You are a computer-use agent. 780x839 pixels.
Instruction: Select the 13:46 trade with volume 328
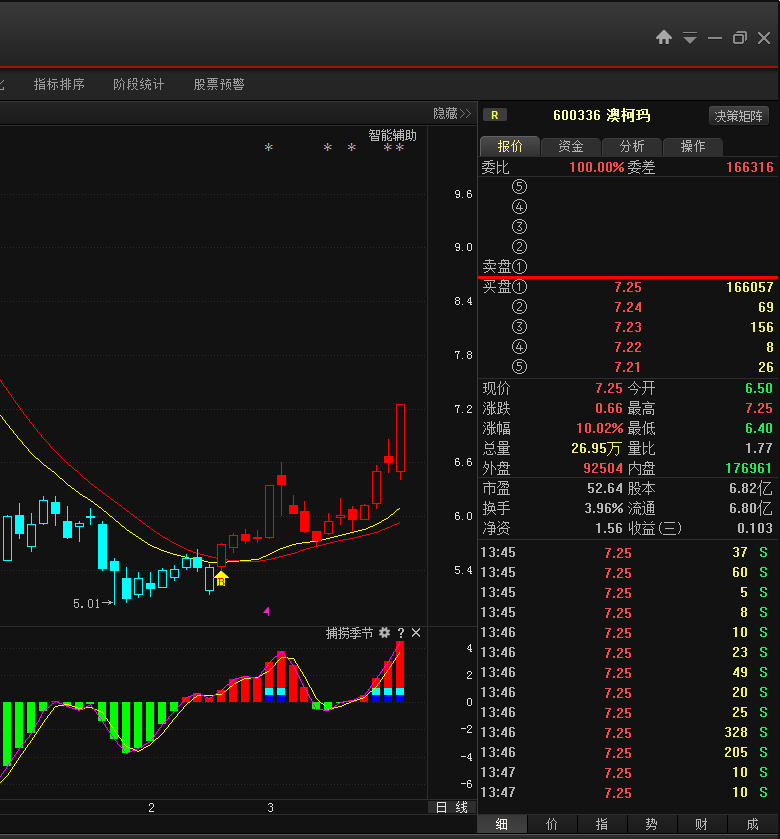tap(625, 733)
